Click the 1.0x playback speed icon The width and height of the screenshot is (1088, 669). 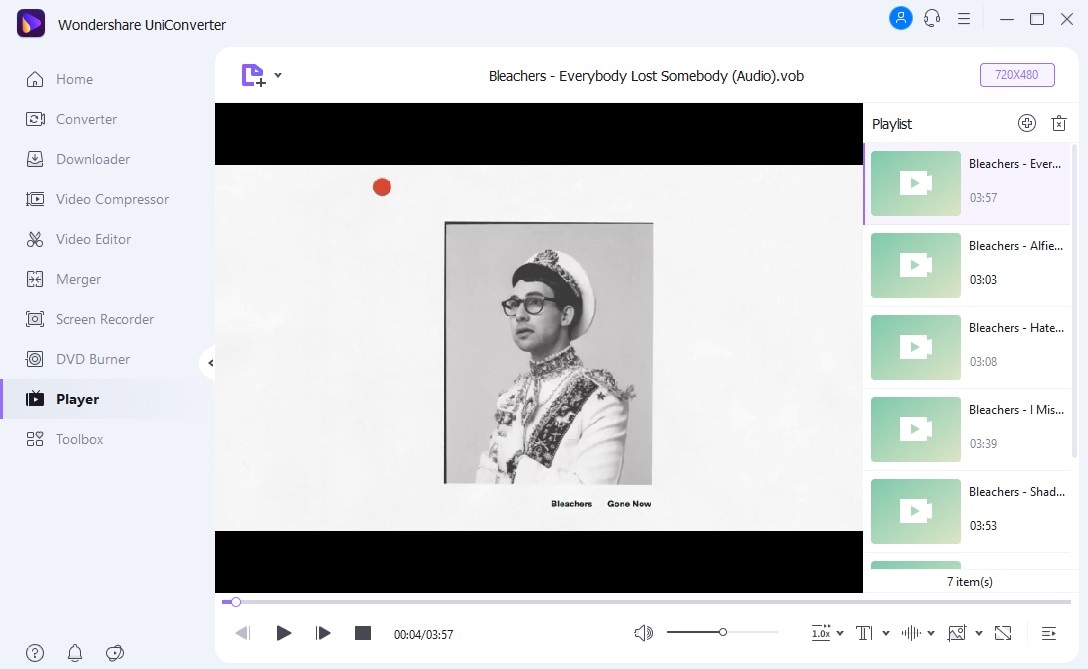tap(821, 633)
